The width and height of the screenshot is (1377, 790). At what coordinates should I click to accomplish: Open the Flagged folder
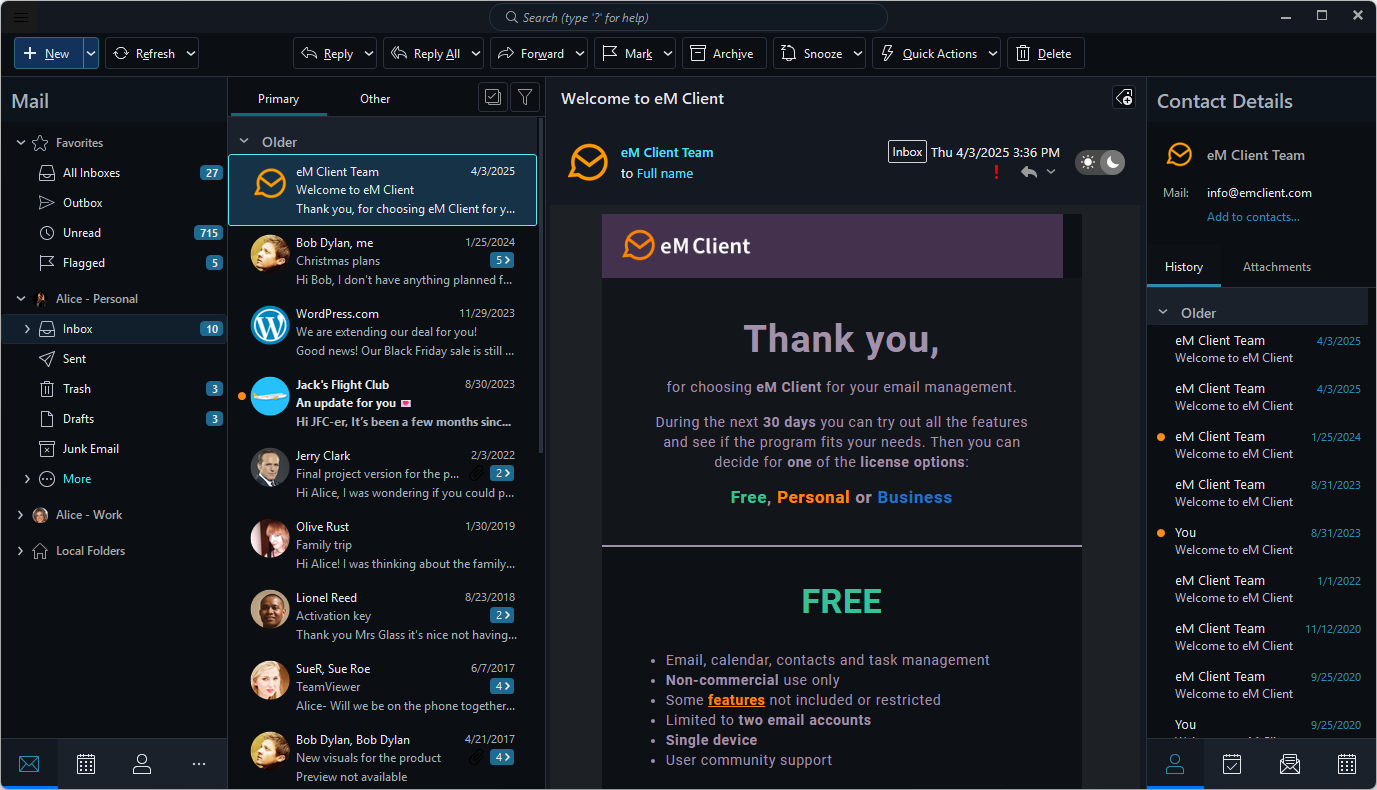pyautogui.click(x=114, y=263)
